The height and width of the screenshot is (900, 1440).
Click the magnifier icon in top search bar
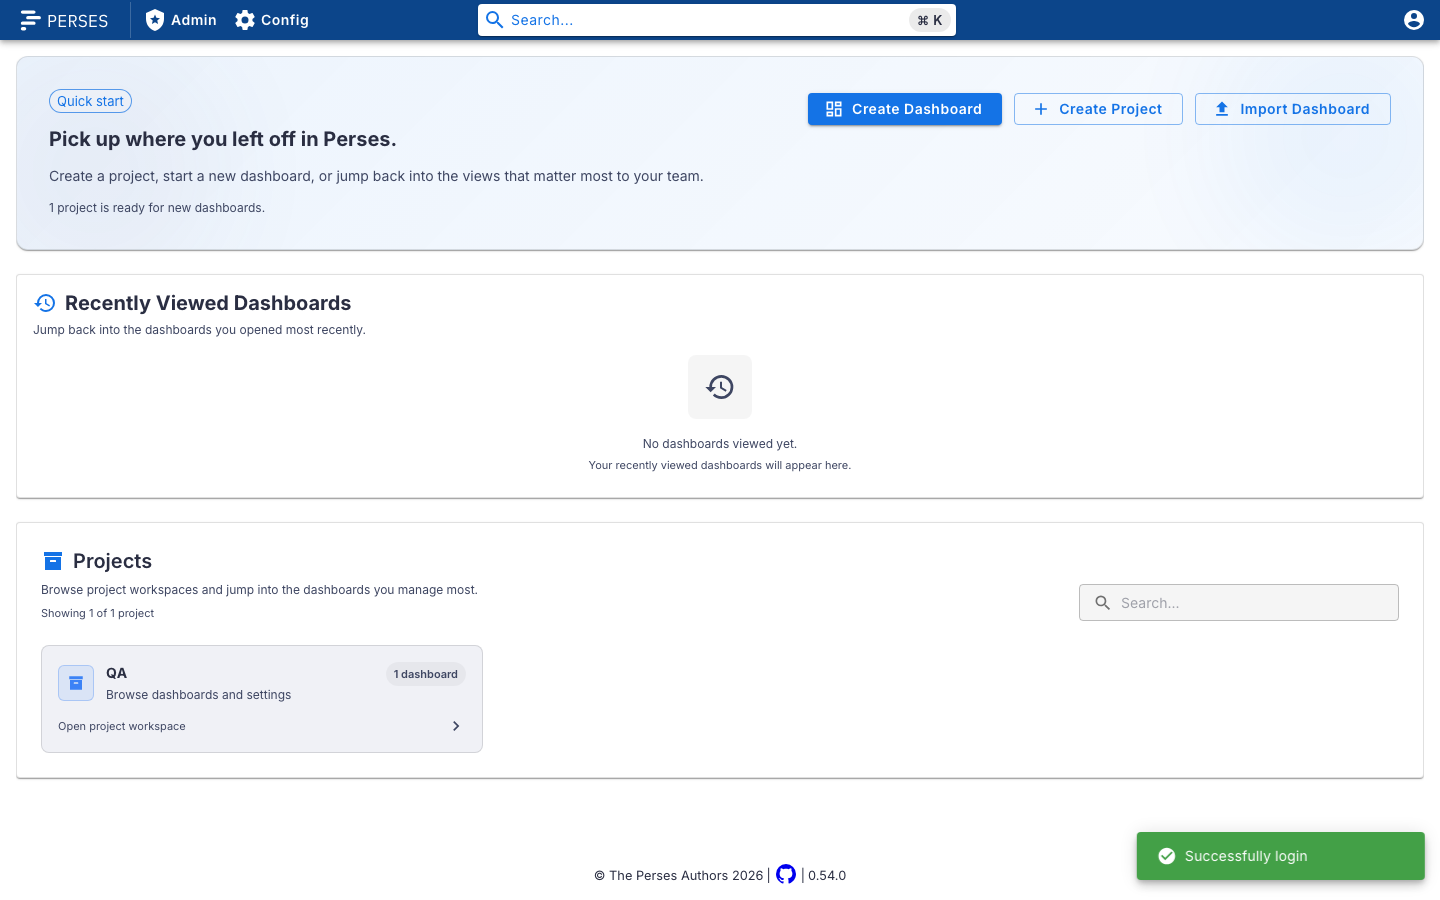click(x=494, y=20)
